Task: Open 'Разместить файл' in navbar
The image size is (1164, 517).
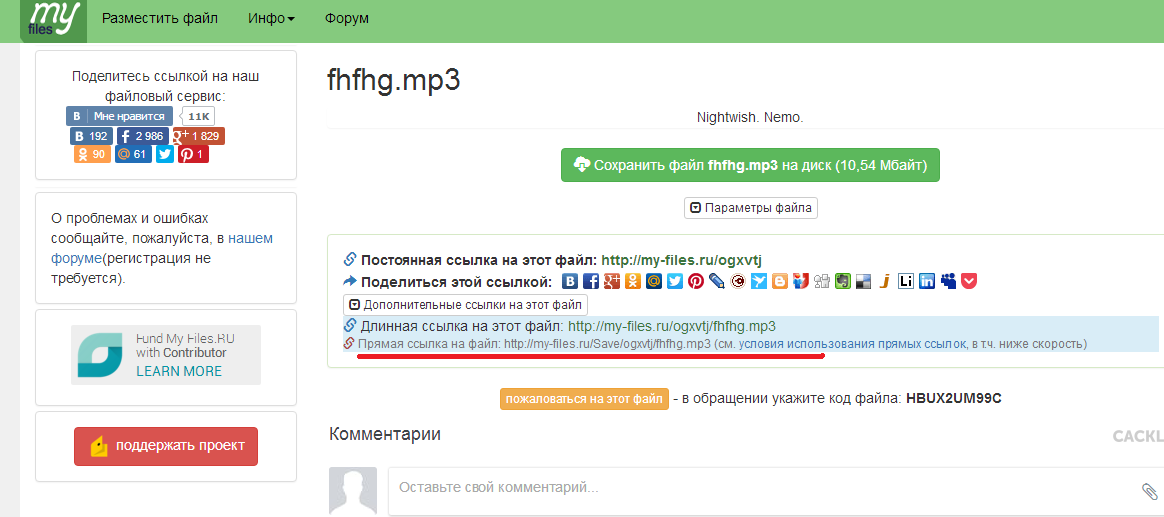Action: coord(160,19)
